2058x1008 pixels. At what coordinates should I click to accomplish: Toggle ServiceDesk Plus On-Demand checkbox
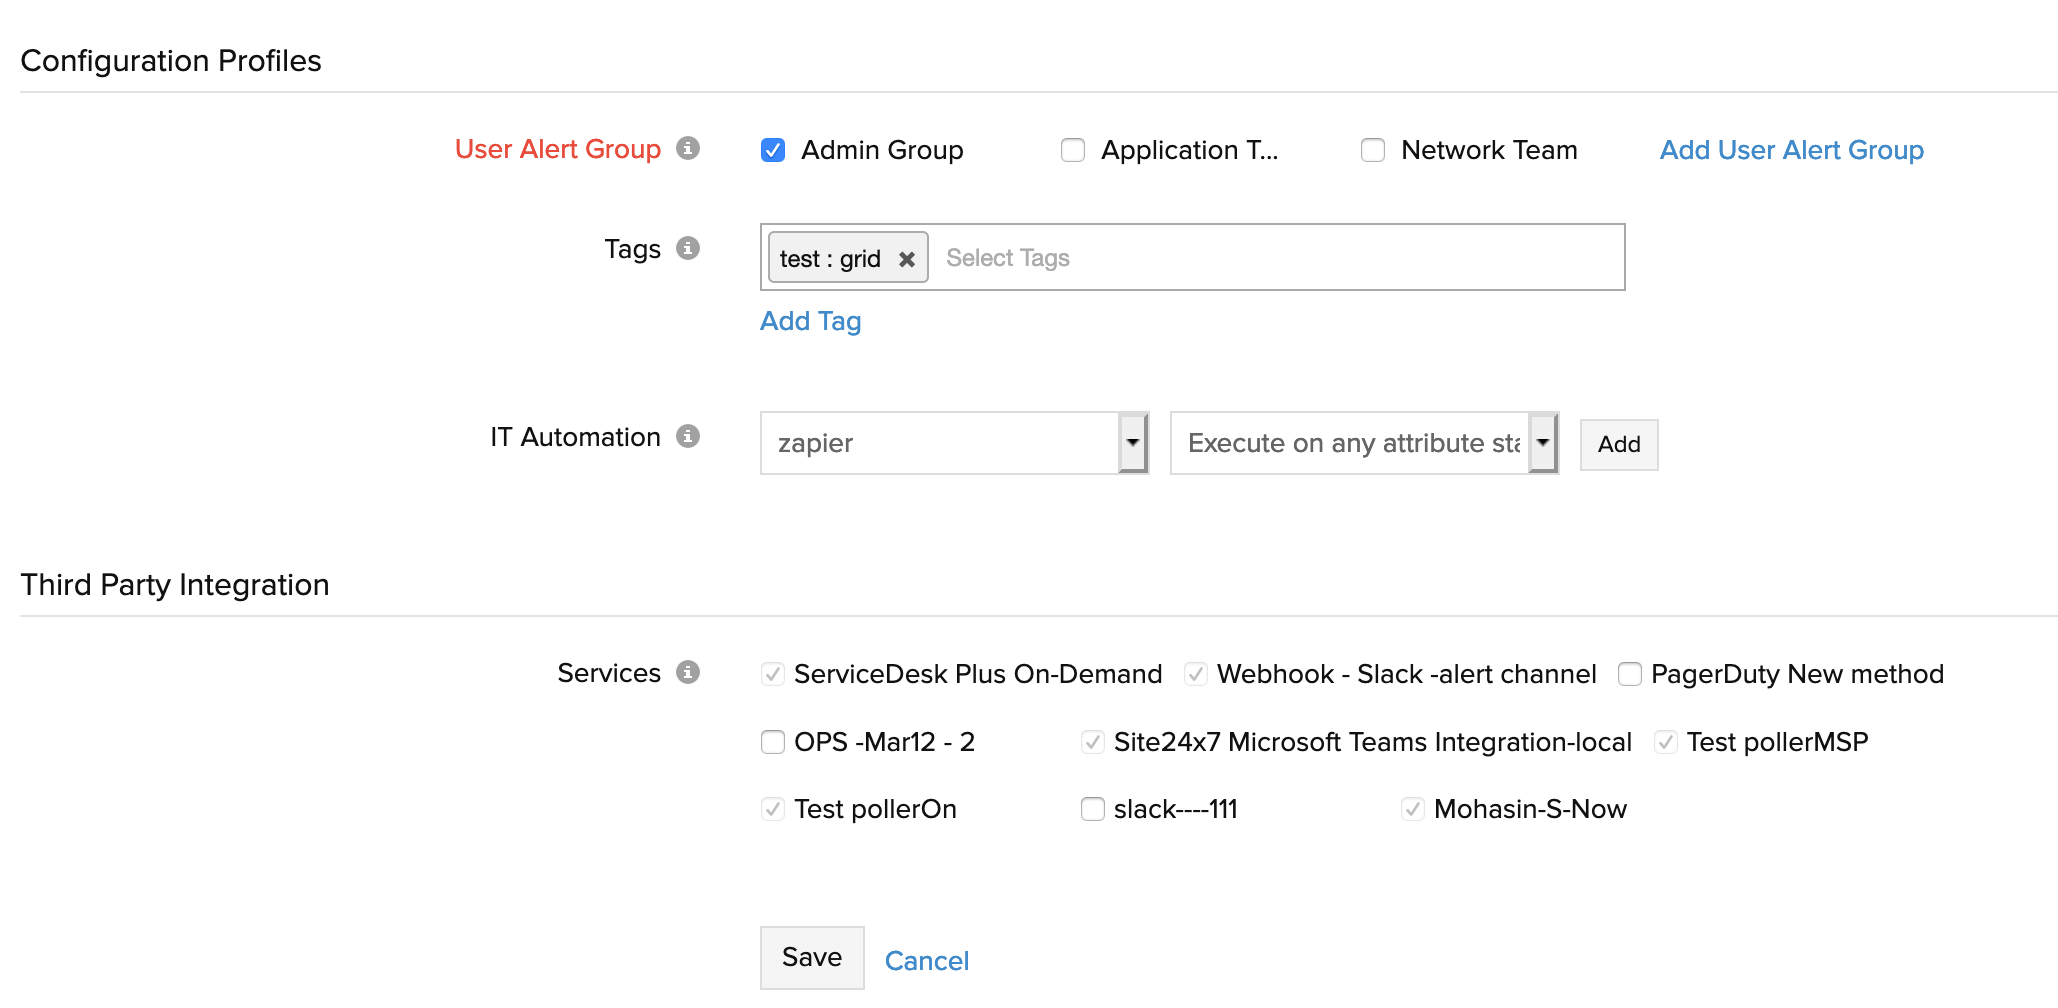[773, 674]
